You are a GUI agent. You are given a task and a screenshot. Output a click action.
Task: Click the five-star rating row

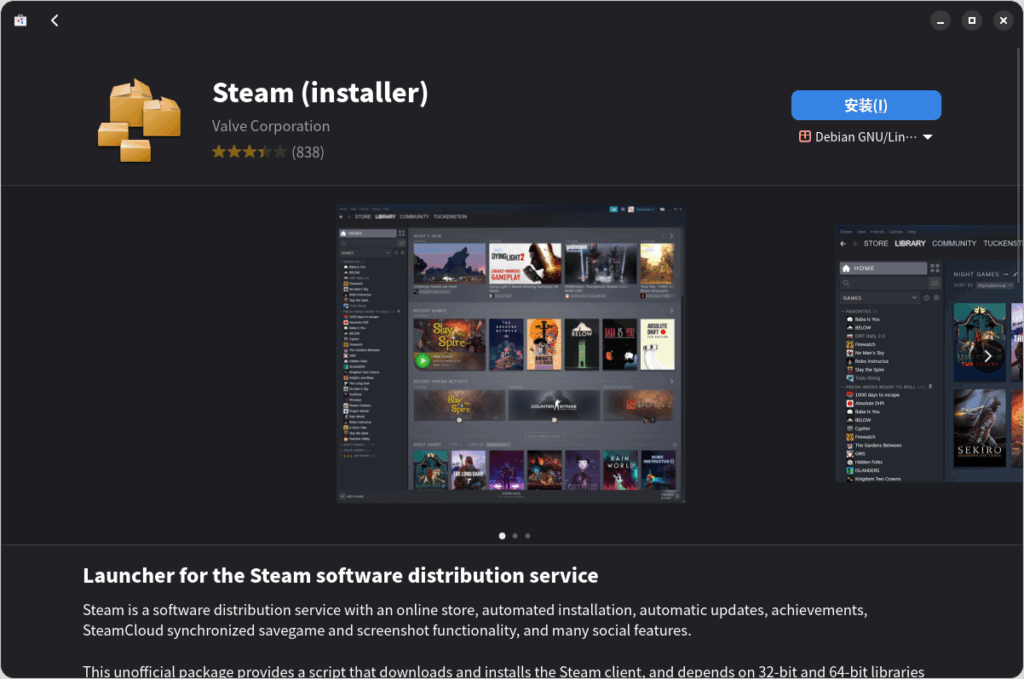click(x=249, y=152)
